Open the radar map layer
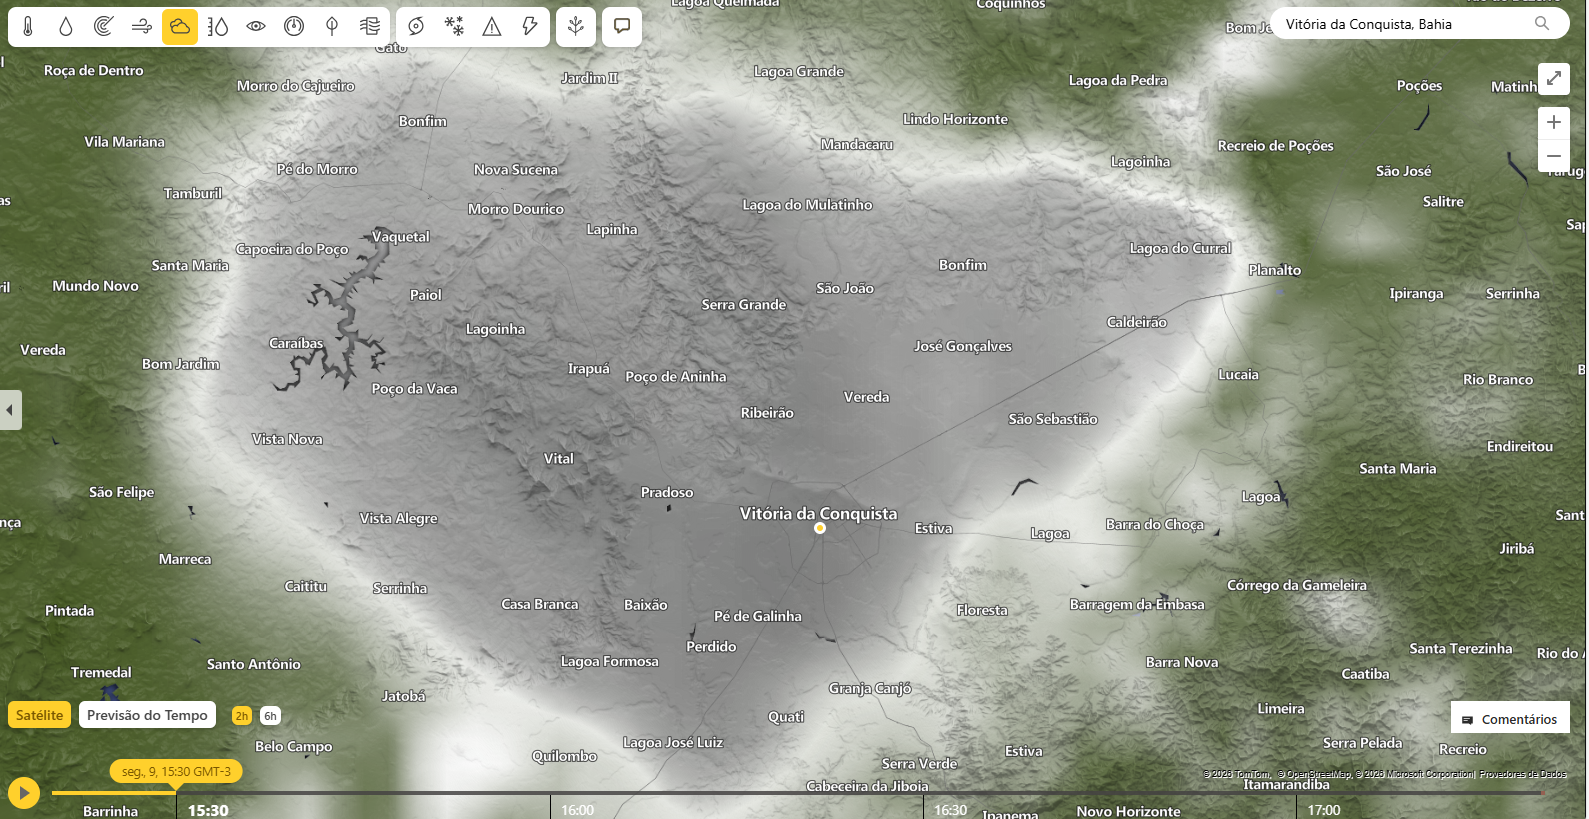The height and width of the screenshot is (819, 1589). click(104, 27)
